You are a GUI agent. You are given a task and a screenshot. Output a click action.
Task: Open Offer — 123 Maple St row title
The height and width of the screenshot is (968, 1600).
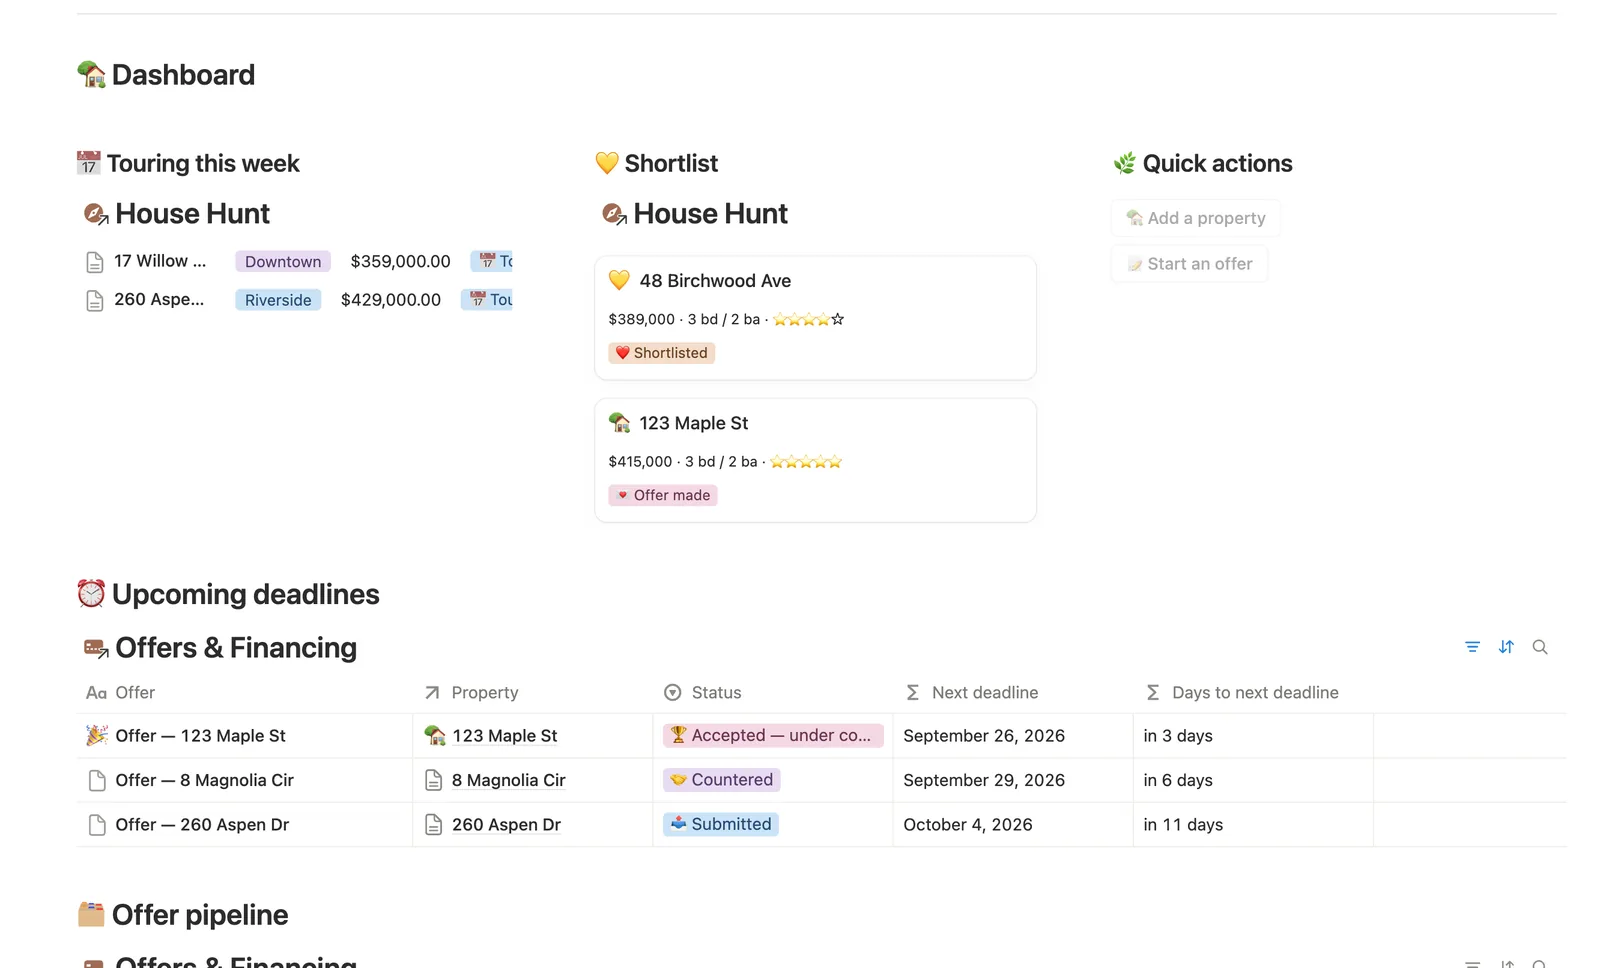(200, 736)
